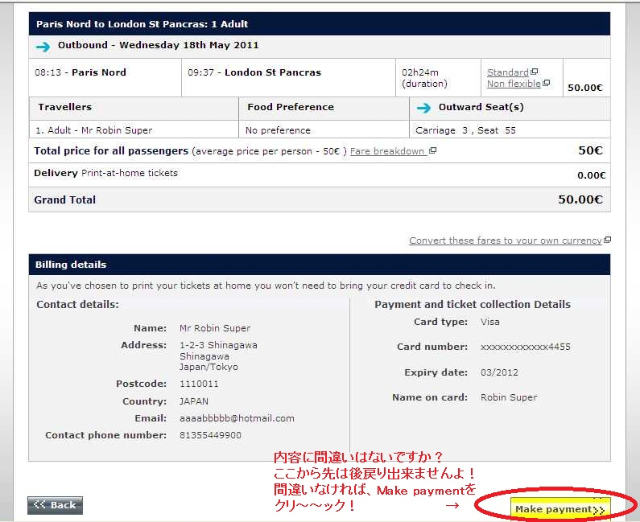
Task: Click the popup icon next to Standard
Action: 534,72
